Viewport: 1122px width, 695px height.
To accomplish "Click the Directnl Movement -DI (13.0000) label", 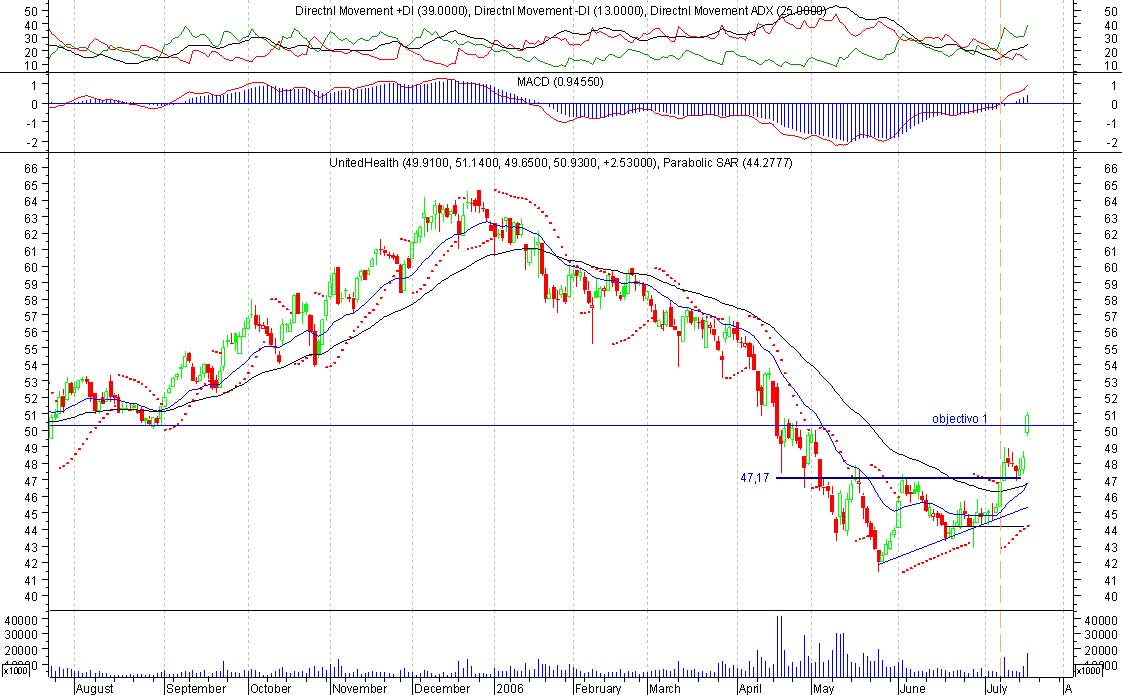I will pyautogui.click(x=558, y=11).
